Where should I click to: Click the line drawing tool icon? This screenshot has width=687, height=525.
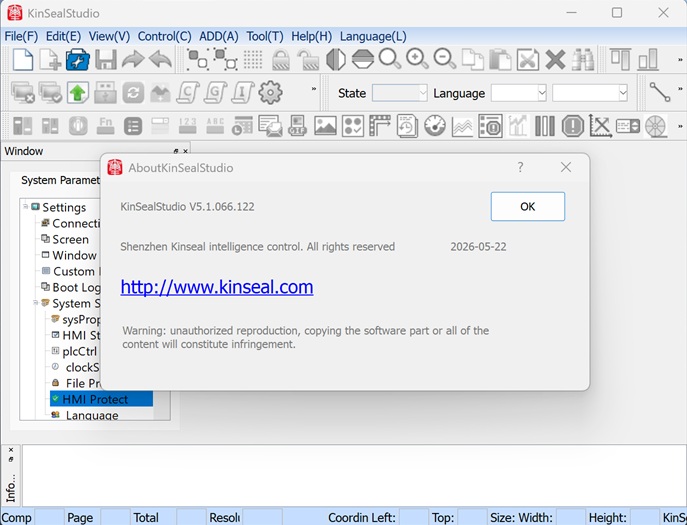(x=659, y=92)
